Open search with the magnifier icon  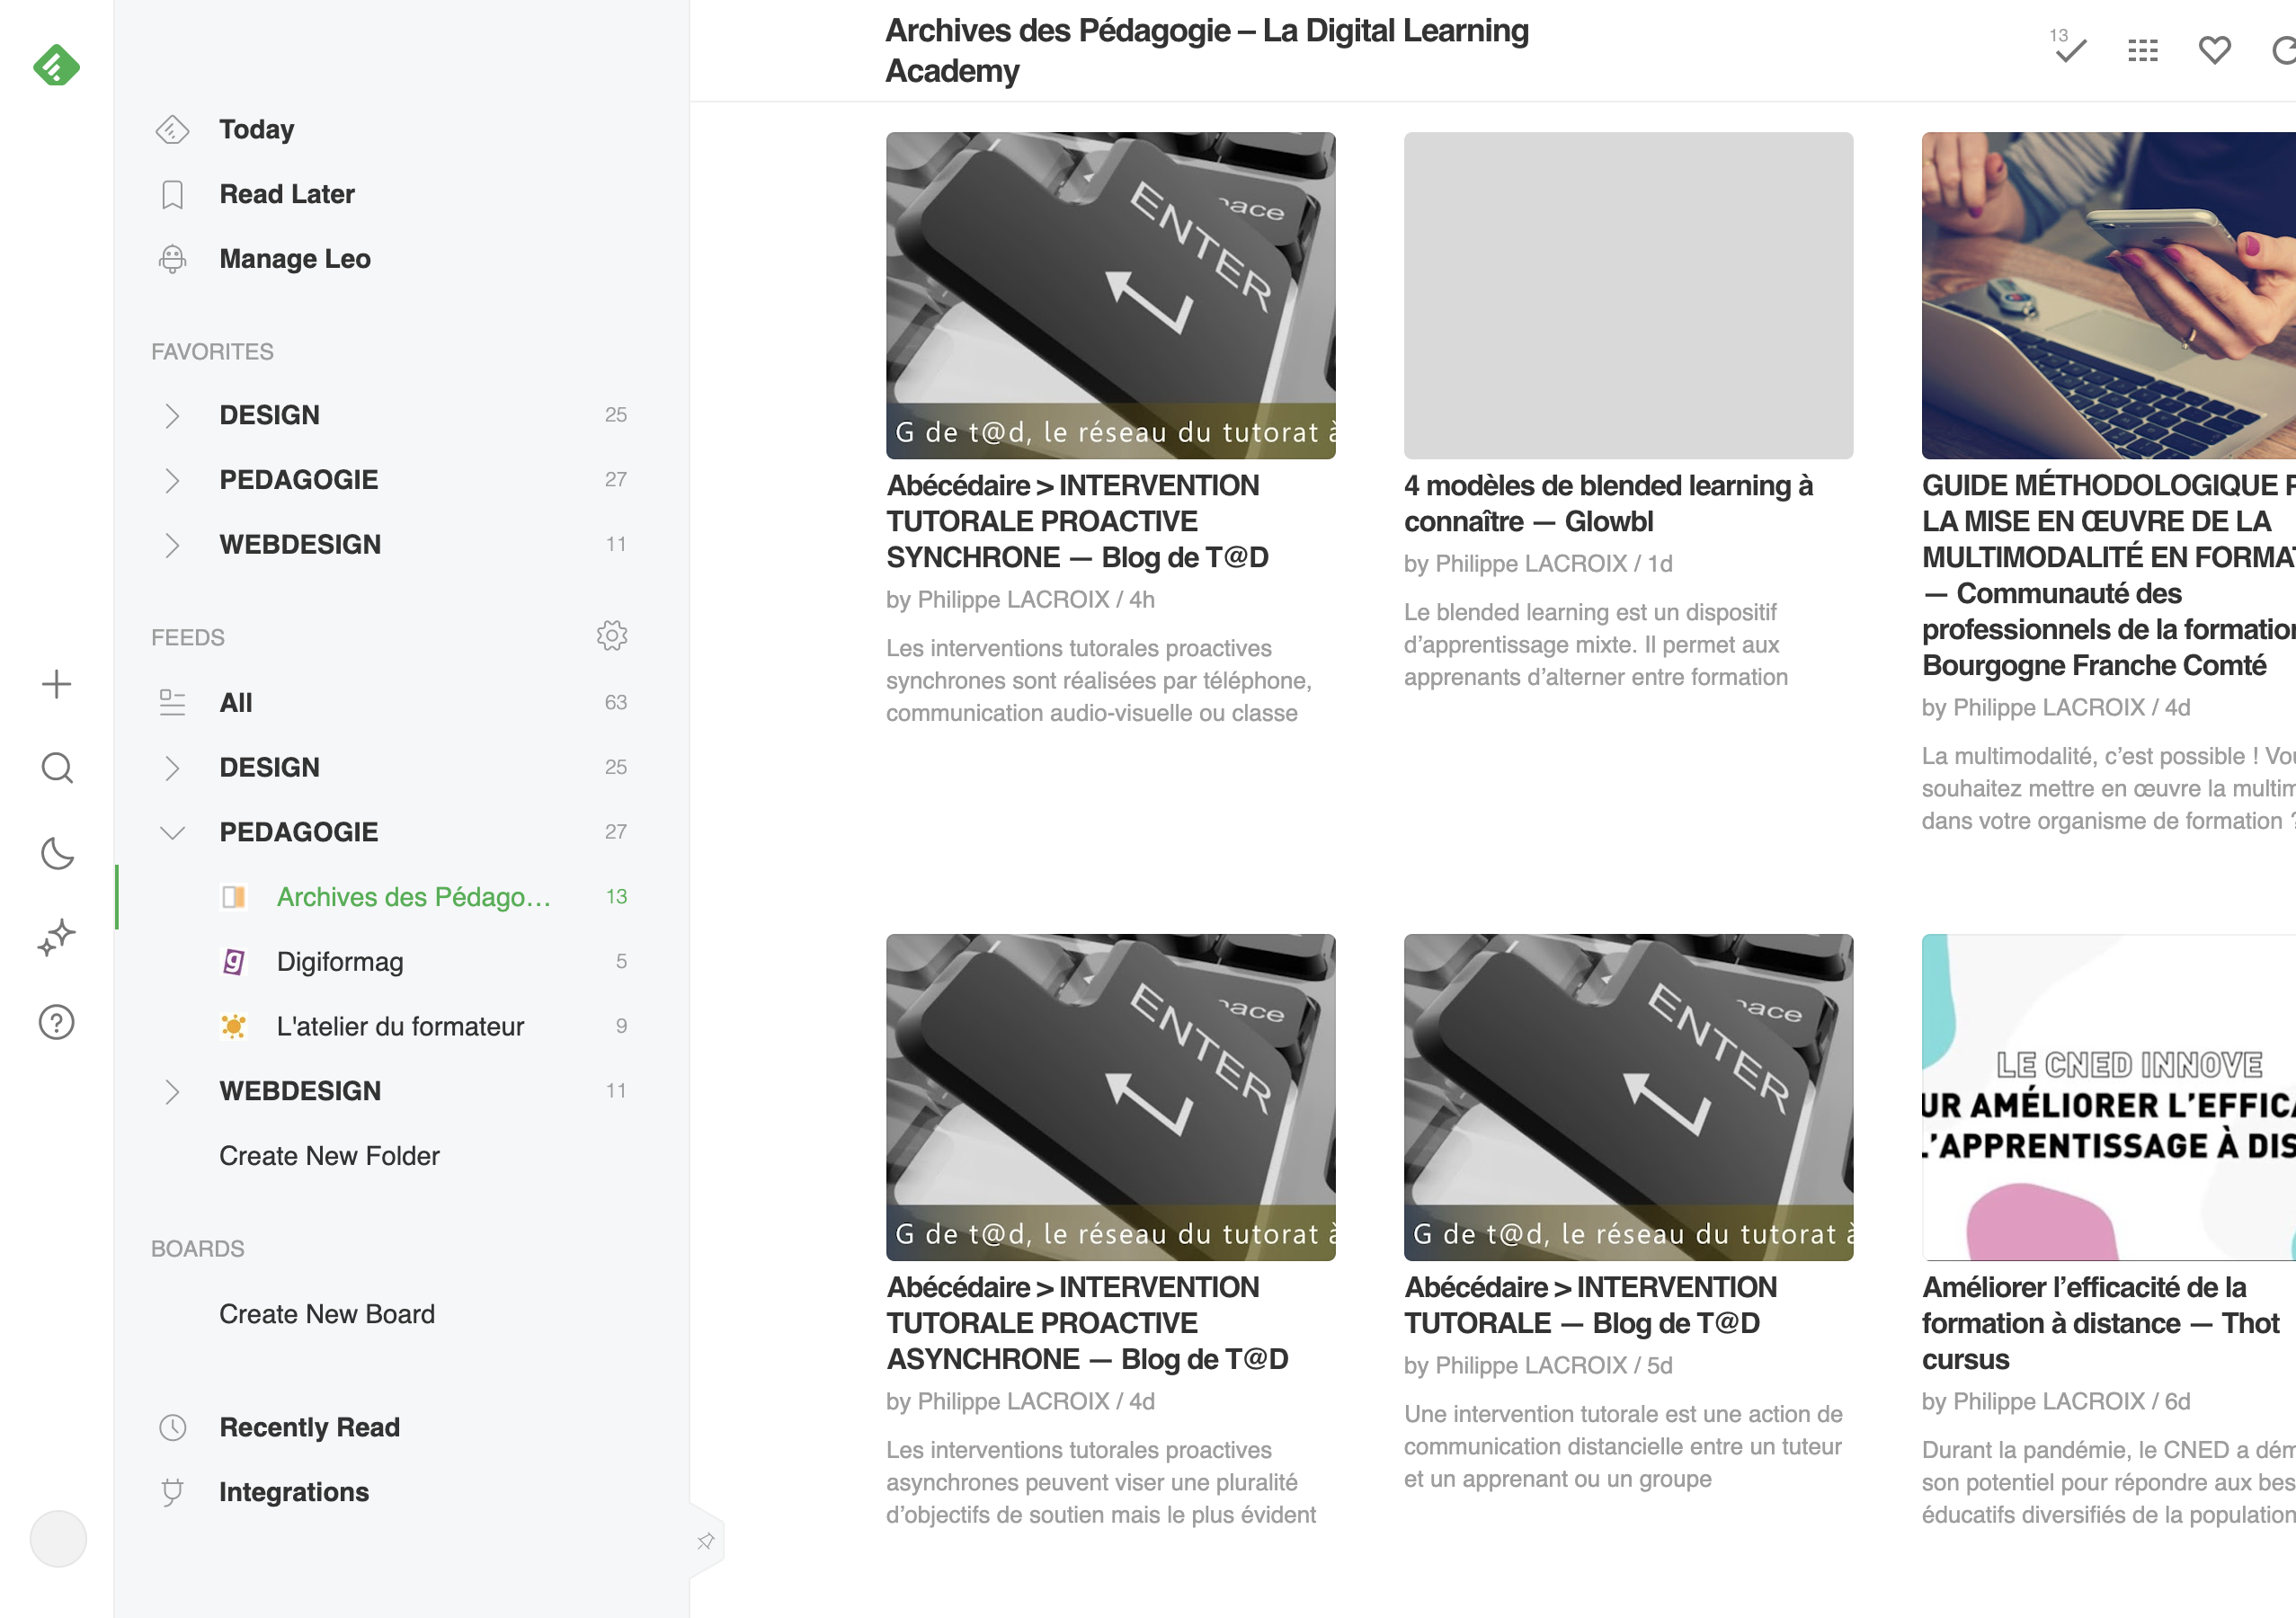tap(56, 768)
